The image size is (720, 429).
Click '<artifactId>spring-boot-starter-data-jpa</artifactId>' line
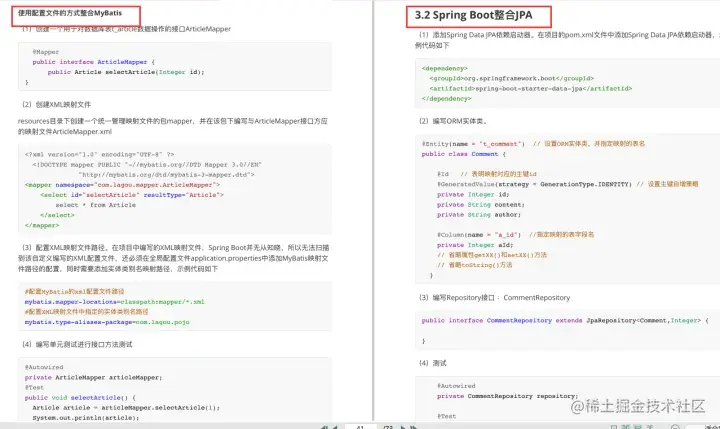point(531,89)
